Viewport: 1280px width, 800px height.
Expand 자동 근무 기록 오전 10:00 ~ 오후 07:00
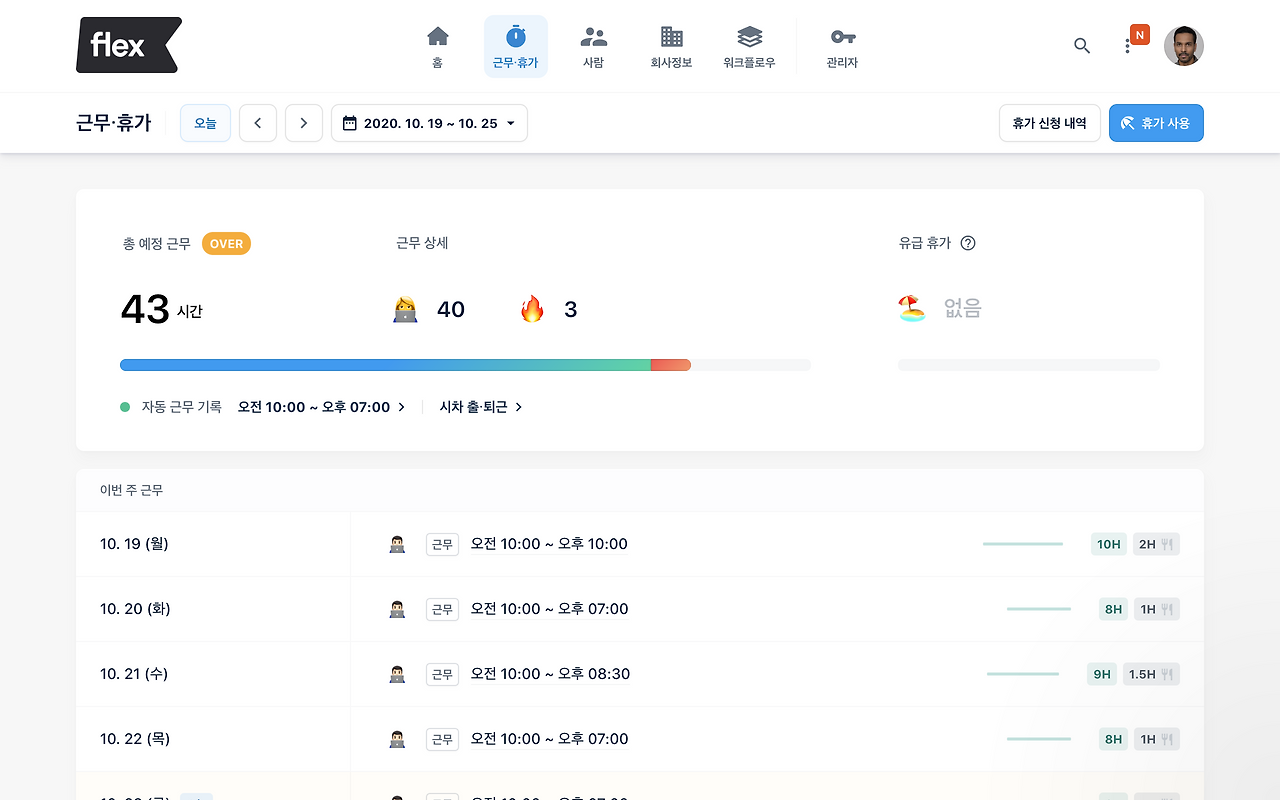point(321,407)
